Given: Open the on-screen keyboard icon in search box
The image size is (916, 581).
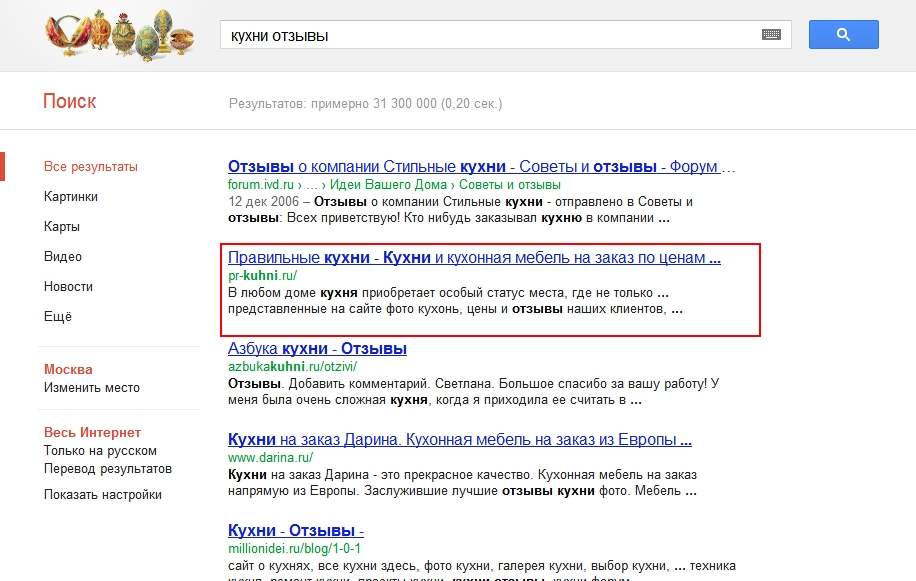Looking at the screenshot, I should [x=771, y=35].
